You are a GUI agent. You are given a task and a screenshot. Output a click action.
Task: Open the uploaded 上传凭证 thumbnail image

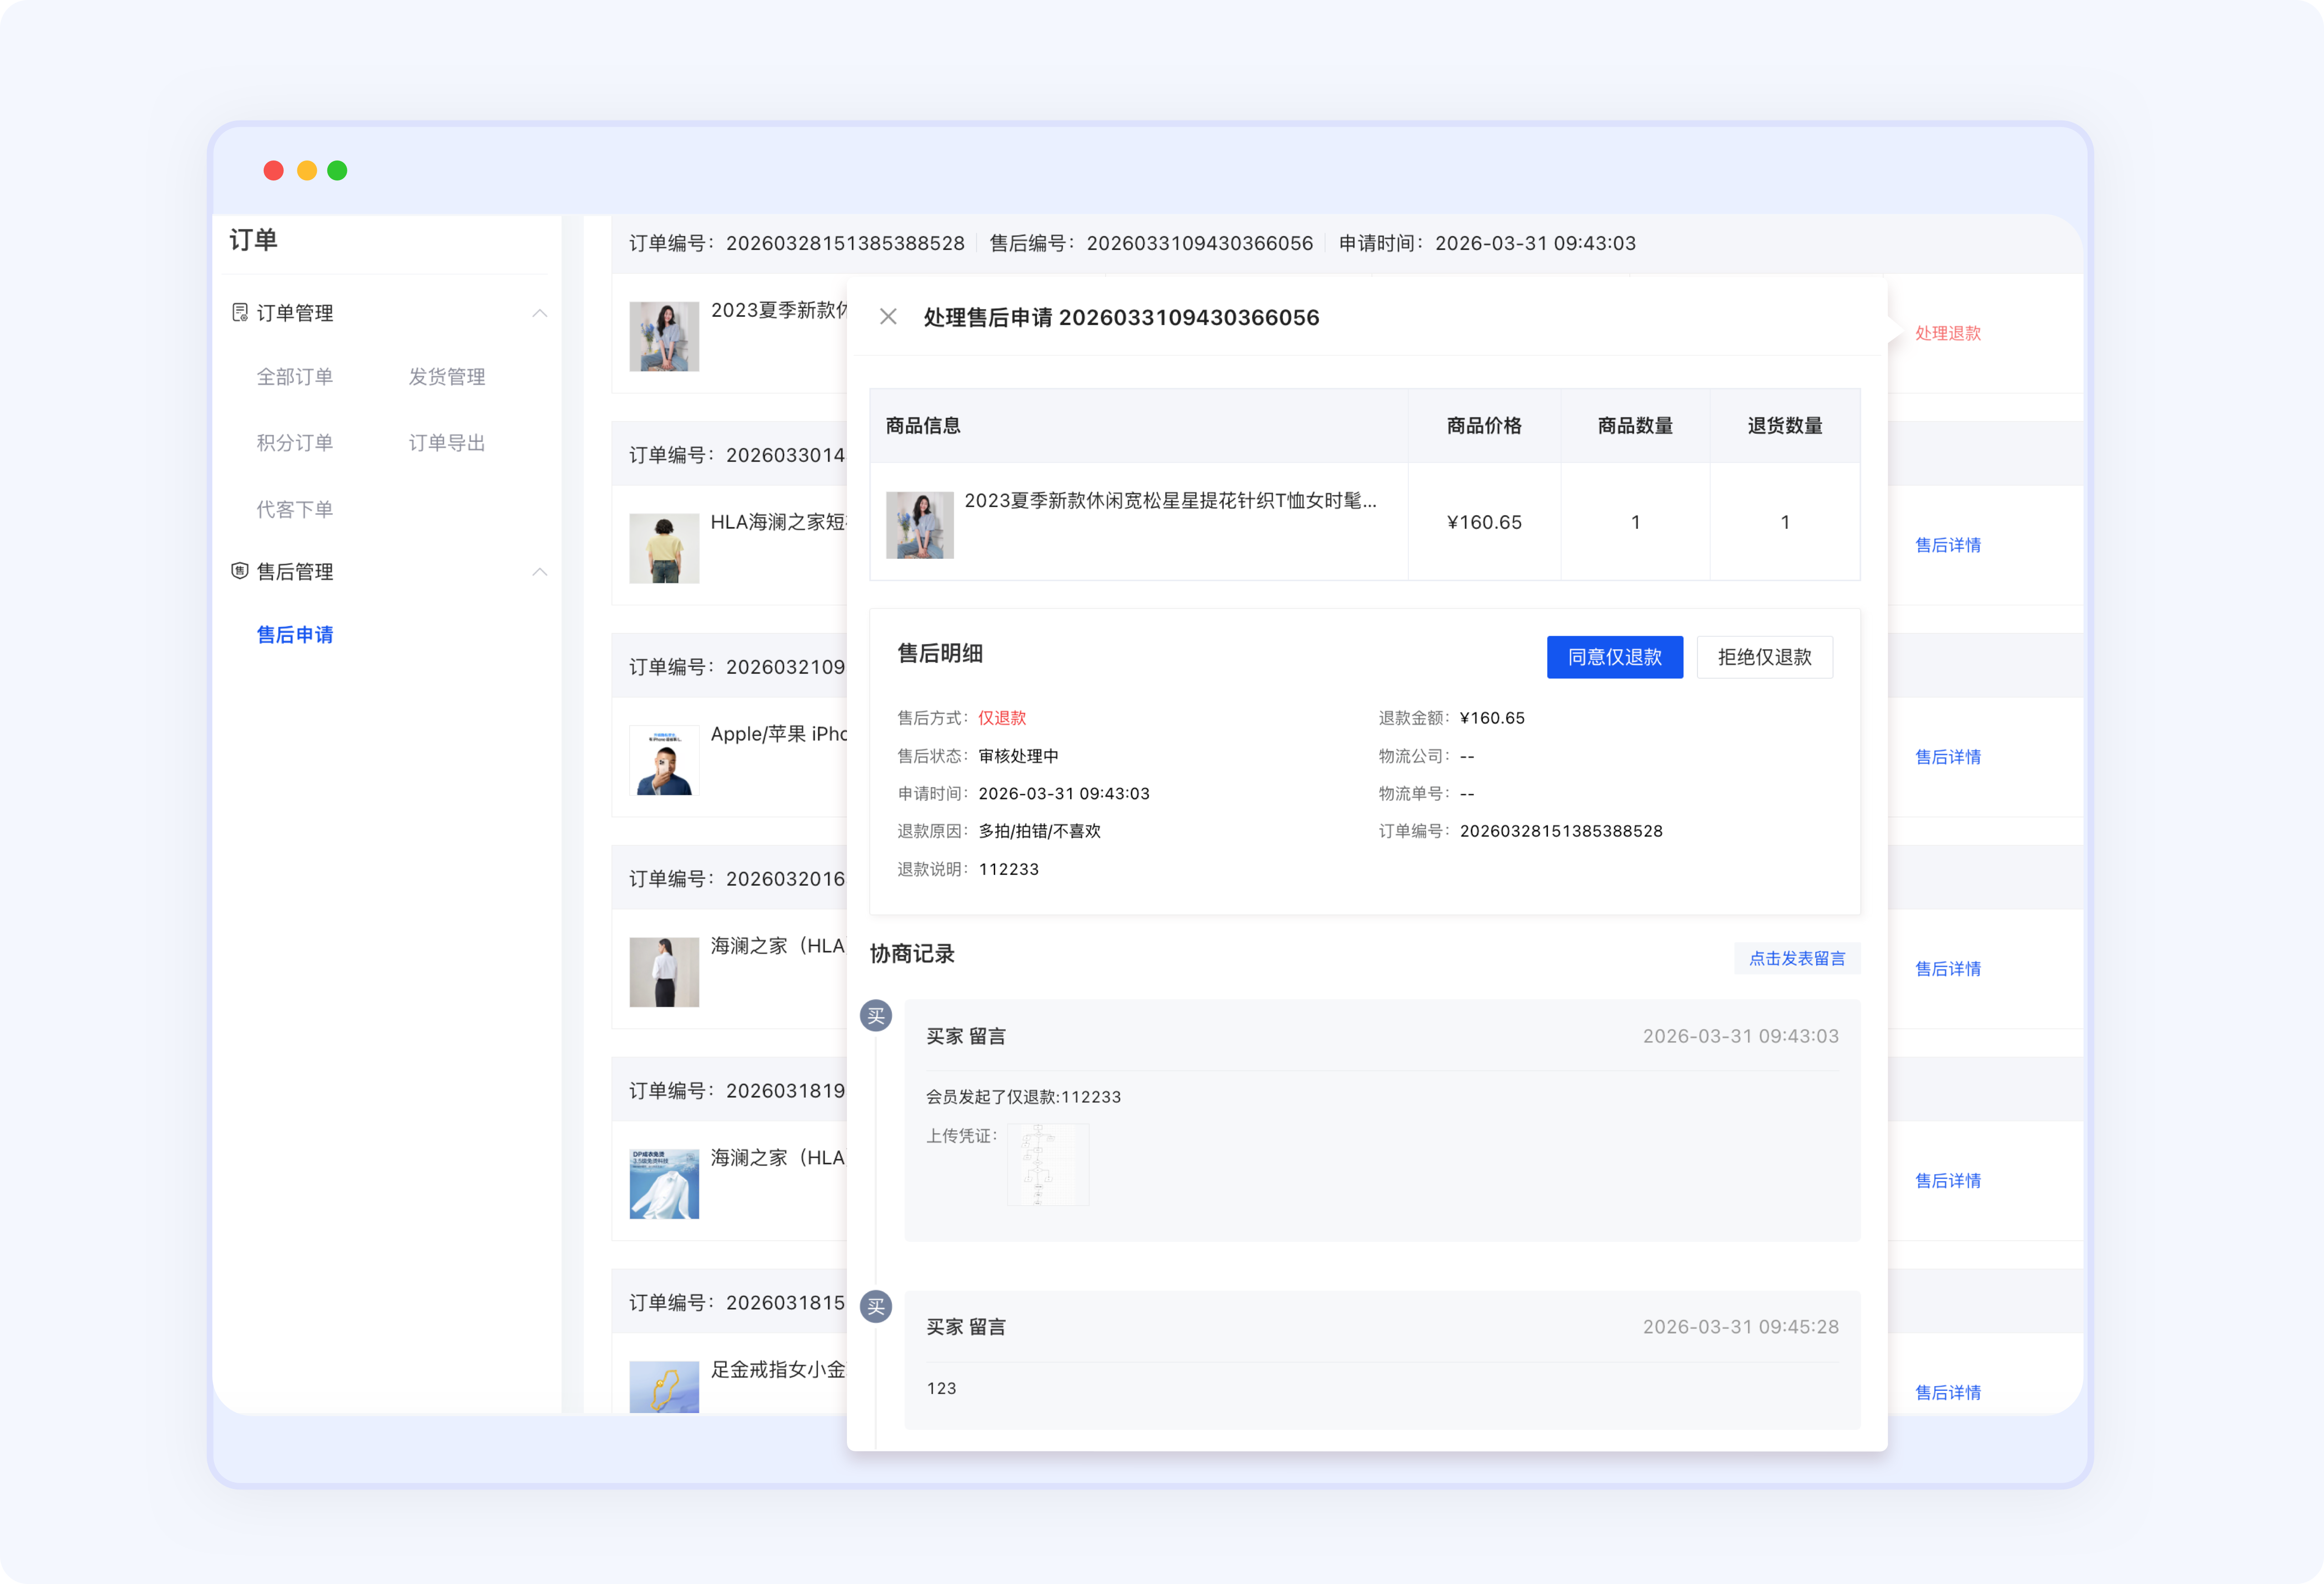click(x=1047, y=1165)
